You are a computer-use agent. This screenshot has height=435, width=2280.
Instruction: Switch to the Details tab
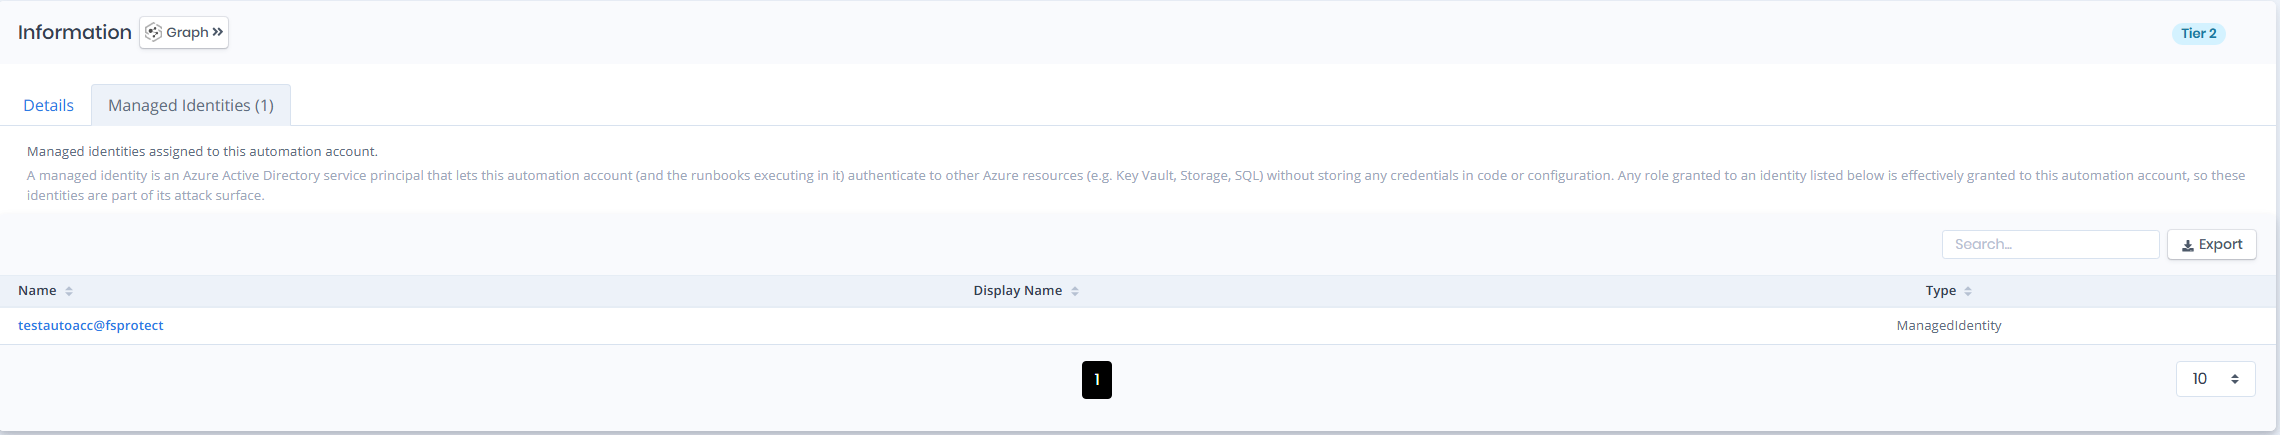click(48, 105)
